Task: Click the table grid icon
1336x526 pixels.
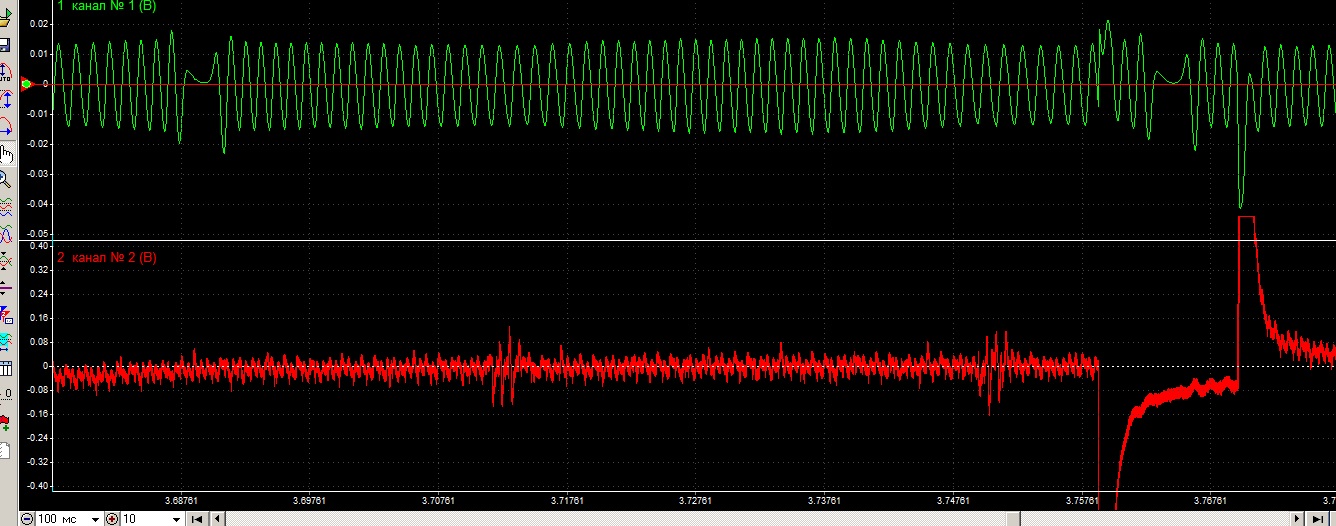Action: point(6,367)
